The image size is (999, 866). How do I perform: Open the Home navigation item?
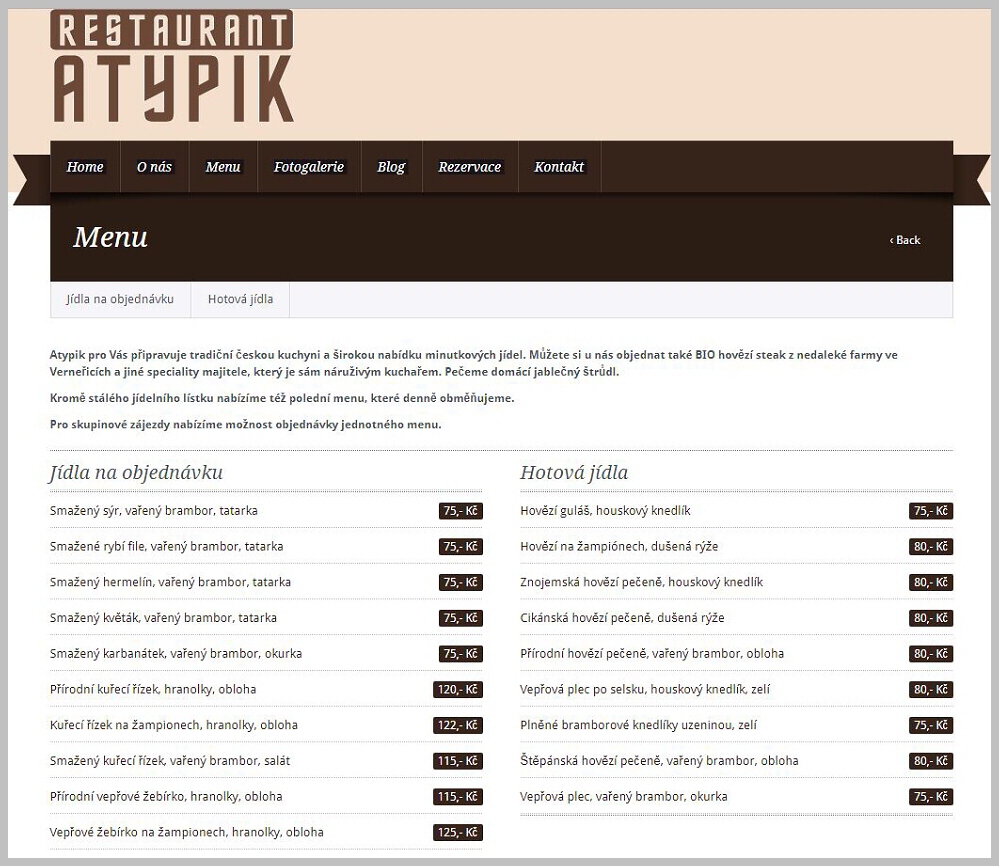click(85, 167)
